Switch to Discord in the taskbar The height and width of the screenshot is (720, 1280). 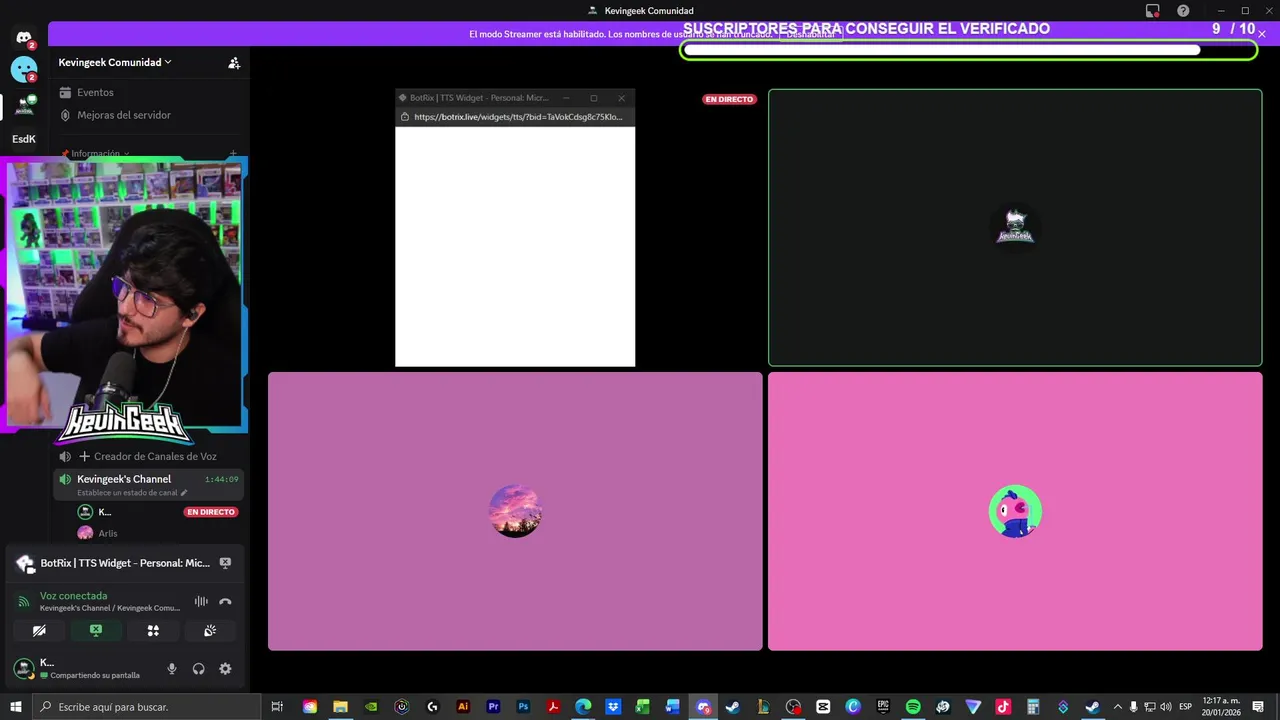(x=703, y=707)
